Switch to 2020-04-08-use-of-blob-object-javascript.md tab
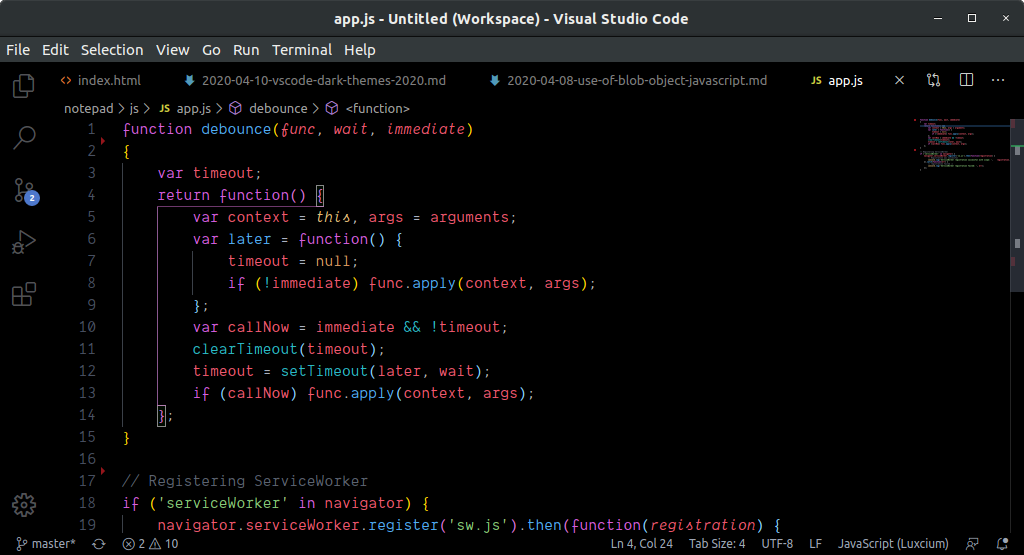1024x555 pixels. pos(630,80)
